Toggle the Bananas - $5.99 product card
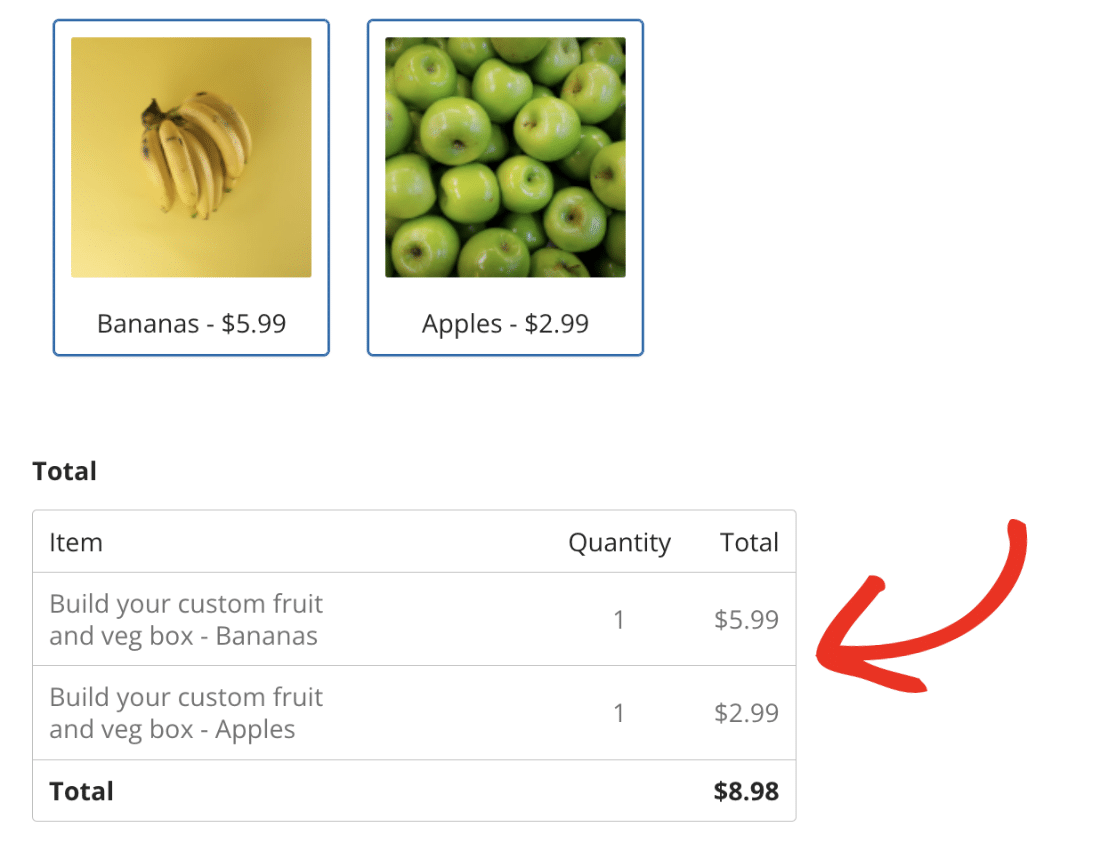The height and width of the screenshot is (843, 1116). click(191, 186)
